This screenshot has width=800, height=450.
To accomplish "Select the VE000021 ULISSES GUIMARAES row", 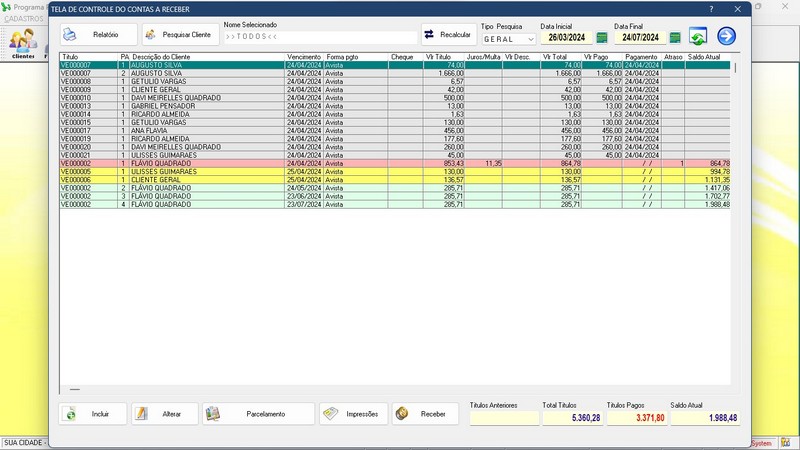I will (395, 155).
